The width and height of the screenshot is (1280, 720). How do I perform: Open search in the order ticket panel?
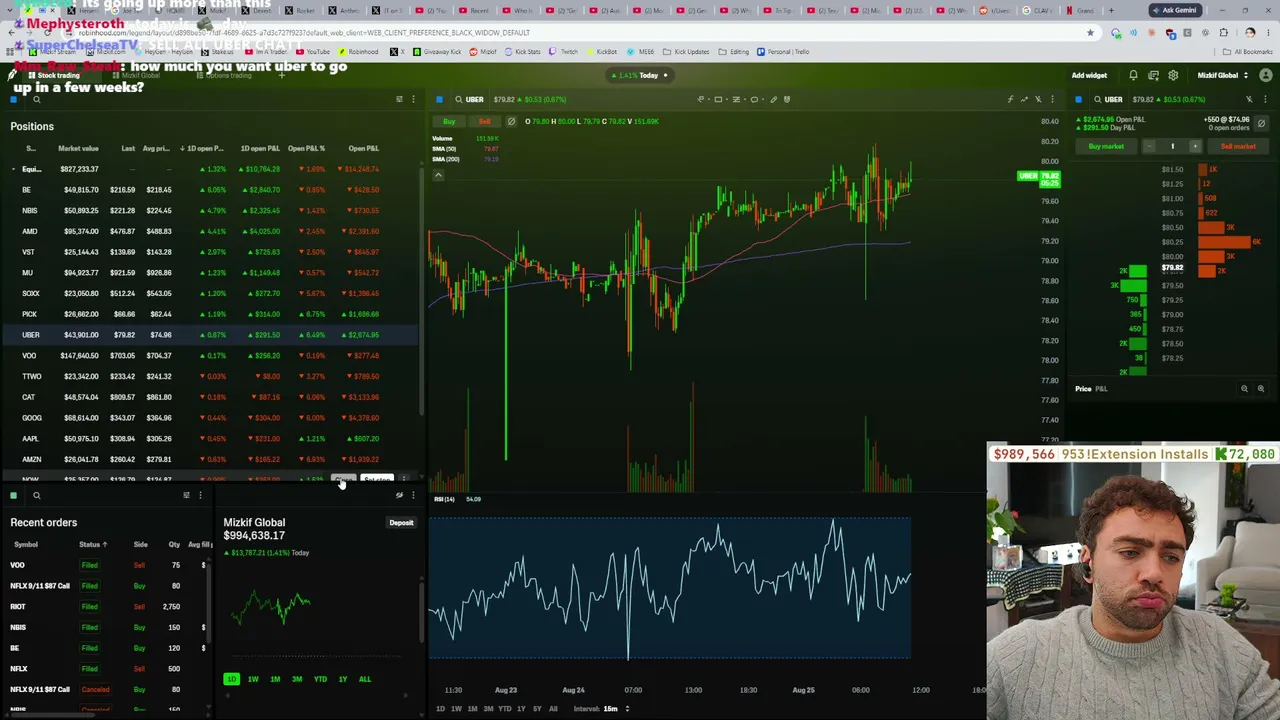[x=1098, y=99]
